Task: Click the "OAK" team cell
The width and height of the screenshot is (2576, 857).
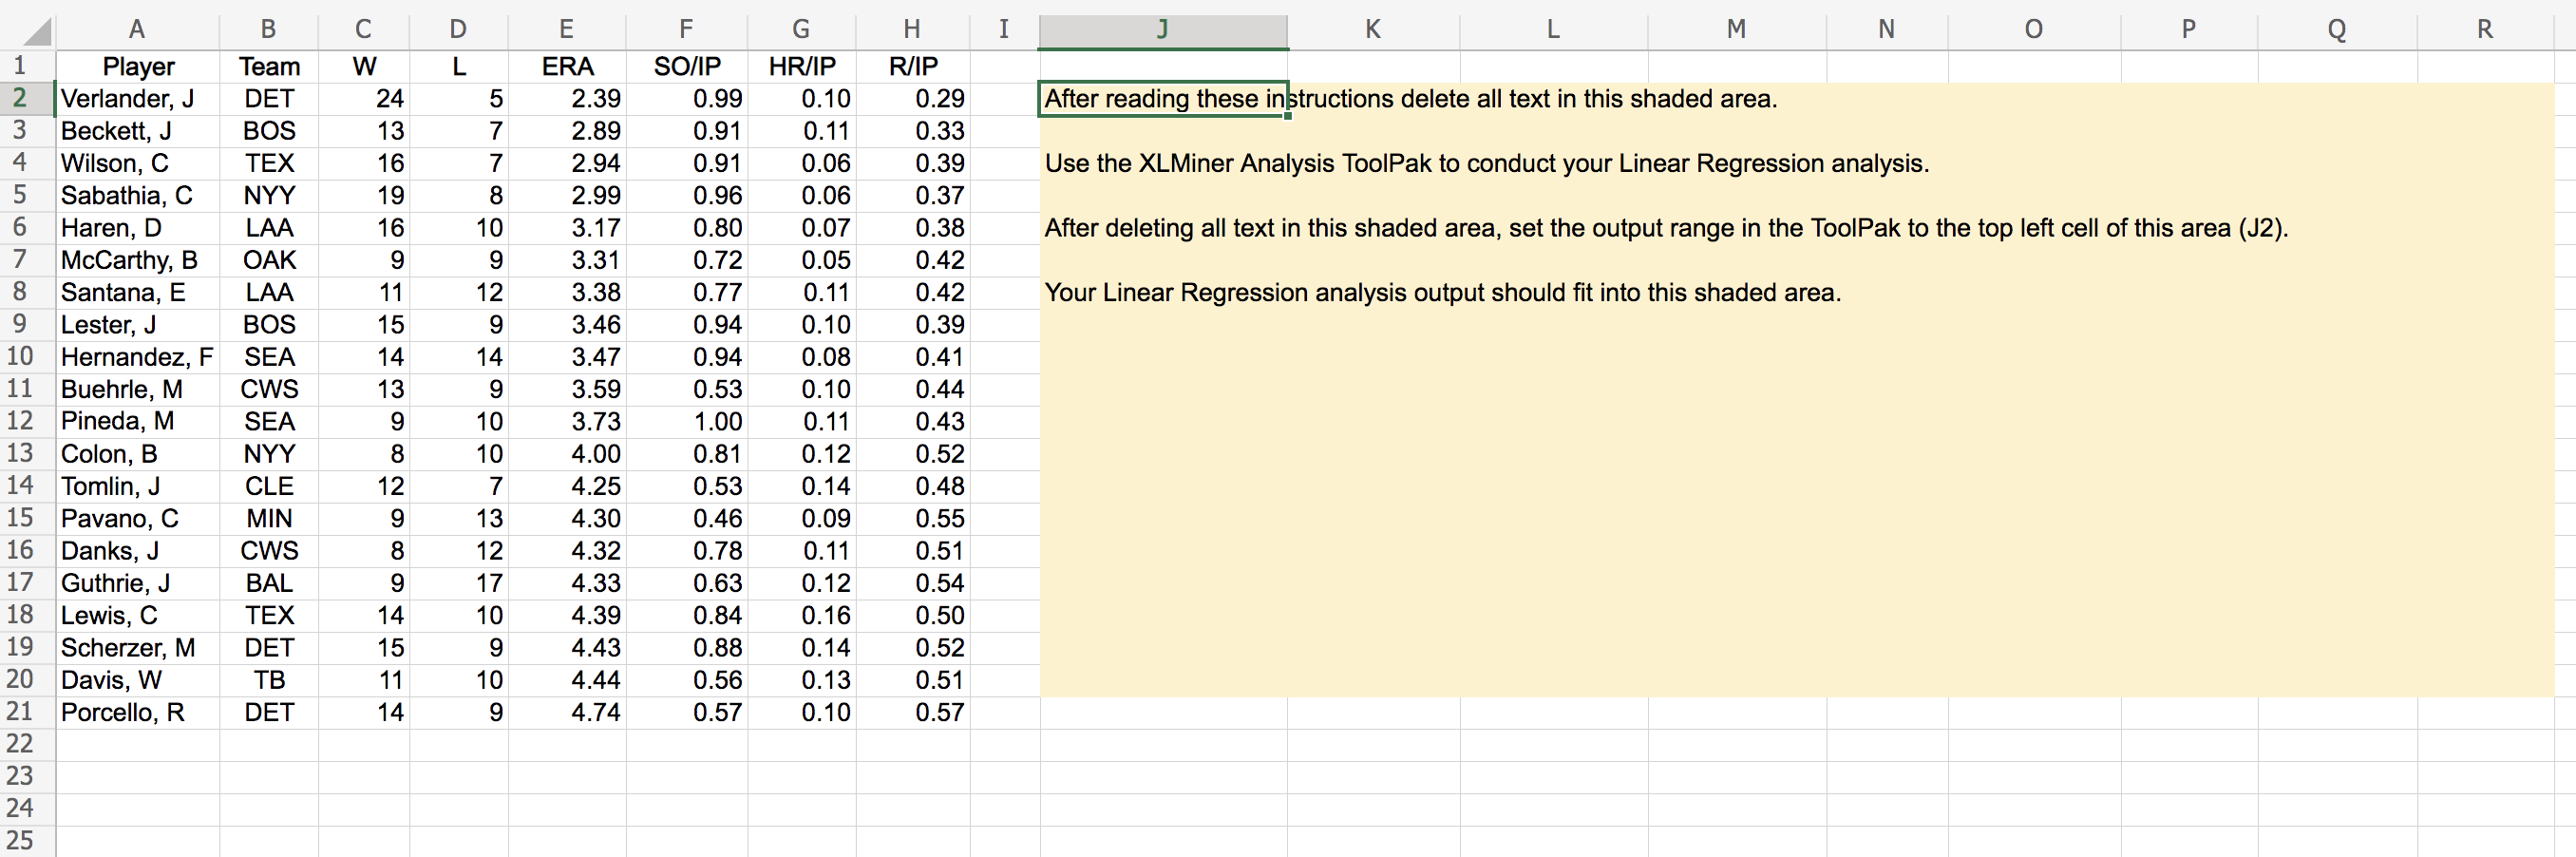Action: tap(269, 260)
